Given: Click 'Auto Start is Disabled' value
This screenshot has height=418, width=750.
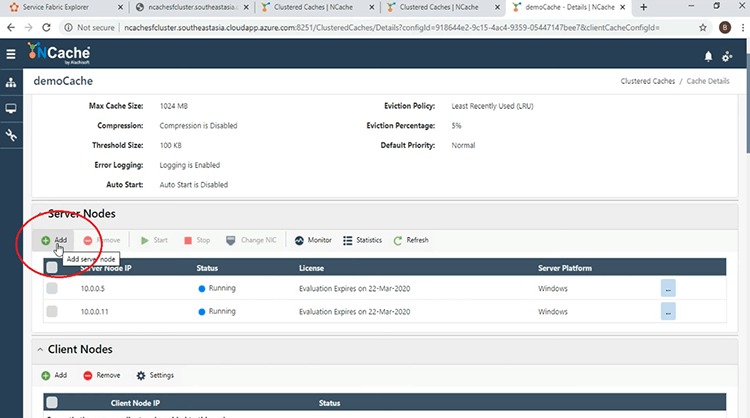Looking at the screenshot, I should pyautogui.click(x=193, y=185).
